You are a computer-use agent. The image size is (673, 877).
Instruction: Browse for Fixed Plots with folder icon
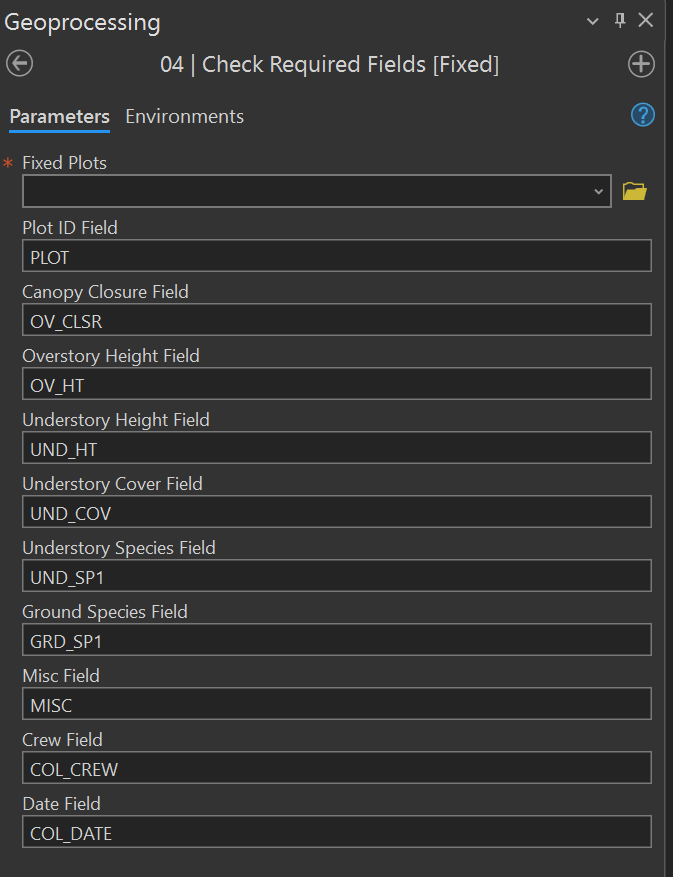pos(635,191)
